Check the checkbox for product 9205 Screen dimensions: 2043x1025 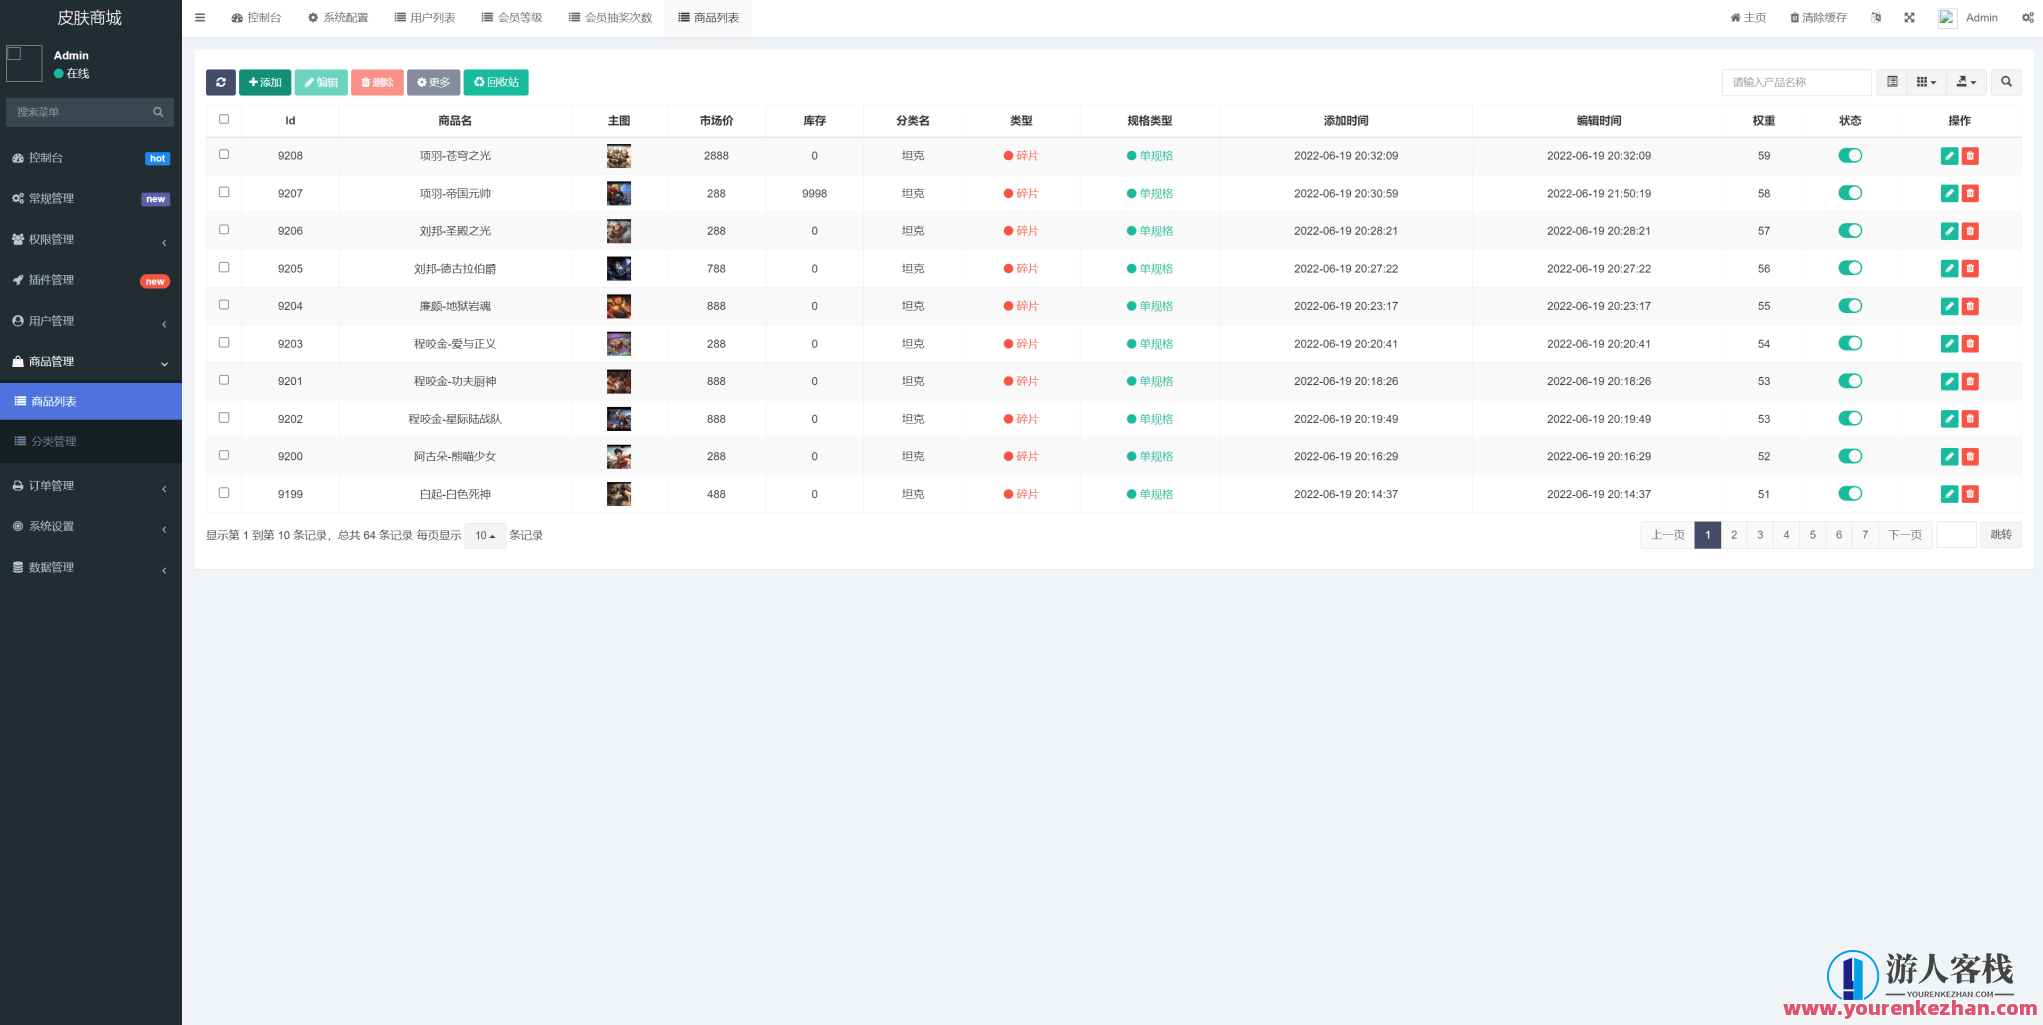(224, 268)
